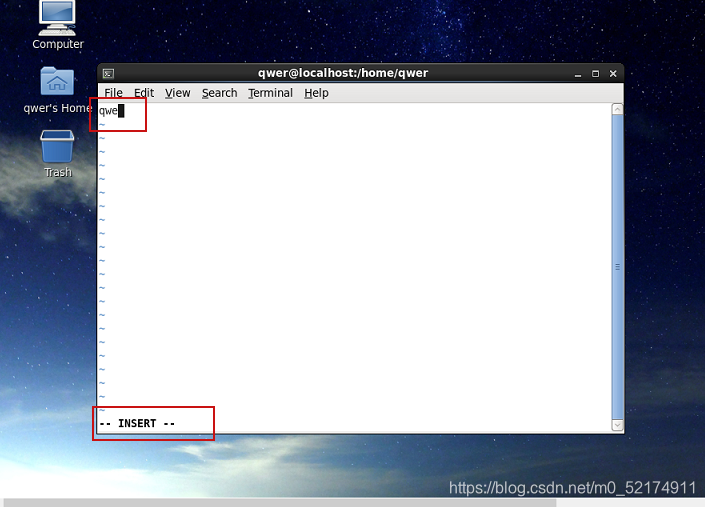Open the File menu

pos(113,93)
